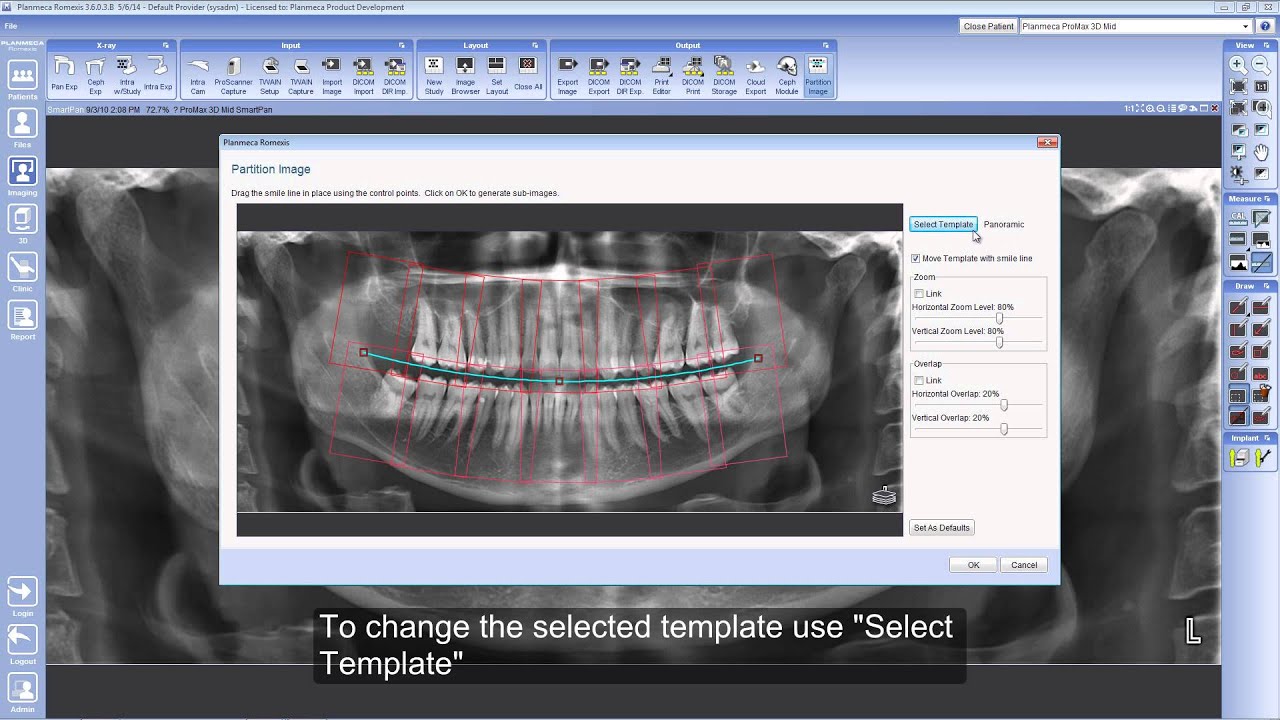Select the zoom out magnifier tool

click(1261, 65)
